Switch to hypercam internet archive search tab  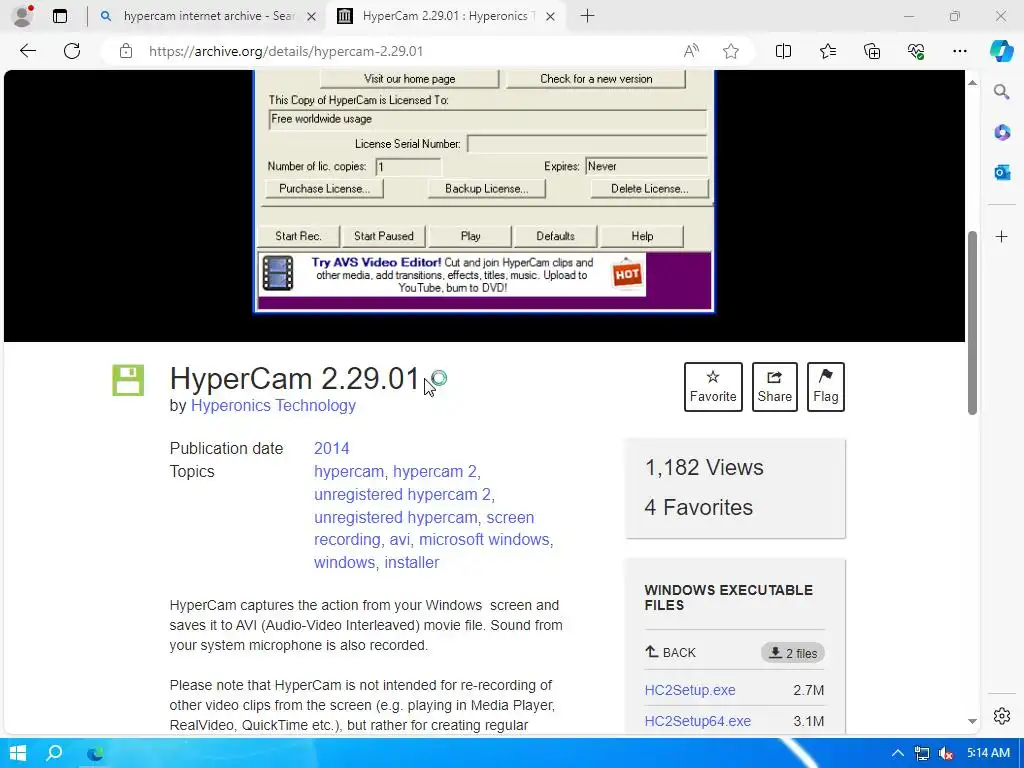pos(209,16)
